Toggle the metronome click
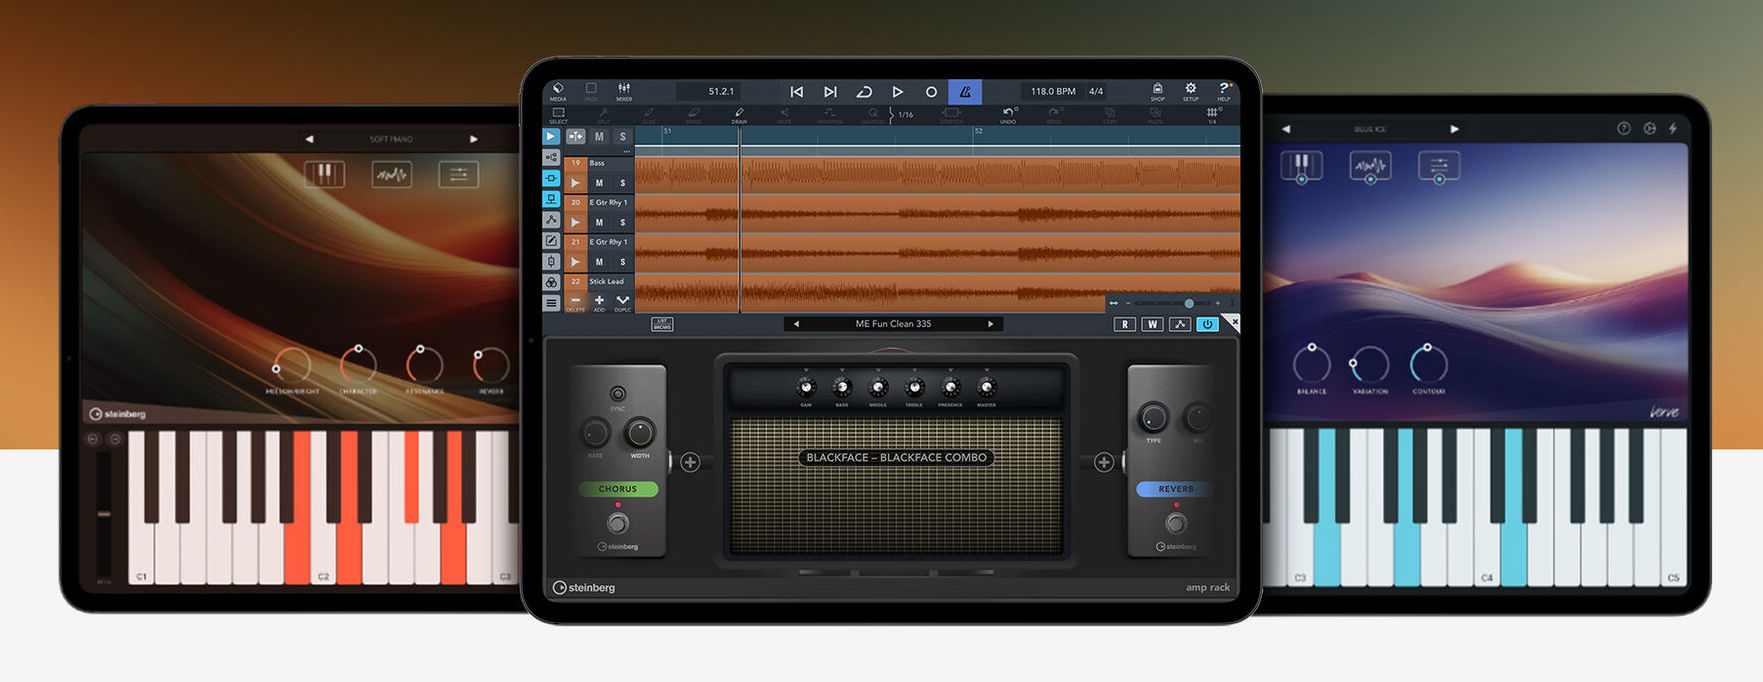This screenshot has height=682, width=1763. (x=965, y=91)
